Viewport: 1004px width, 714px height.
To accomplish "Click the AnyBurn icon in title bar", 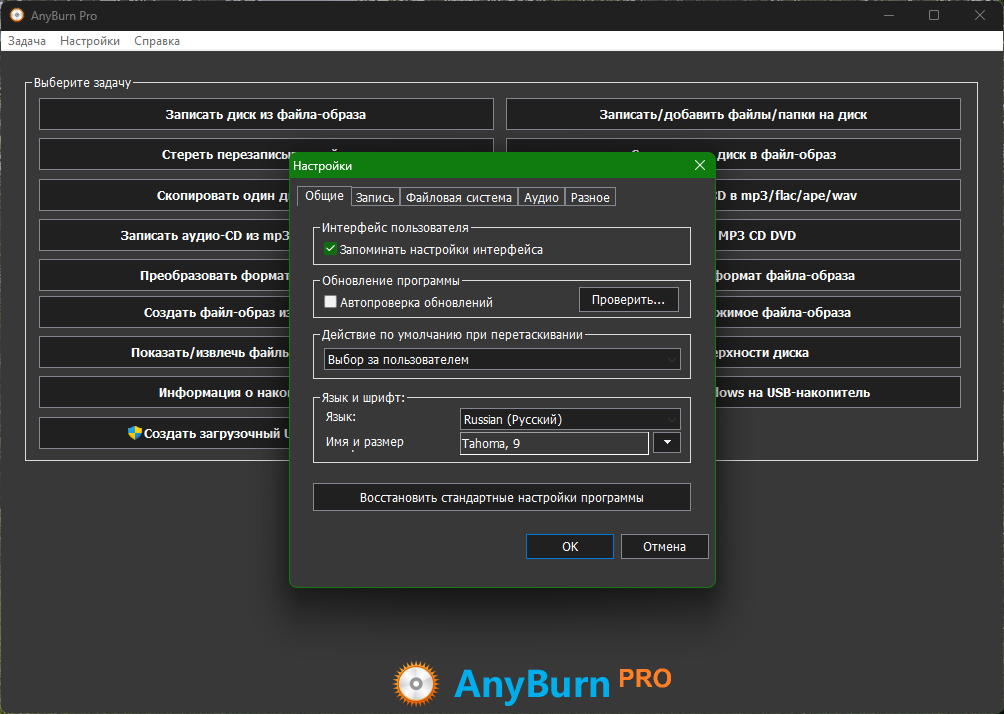I will 17,16.
